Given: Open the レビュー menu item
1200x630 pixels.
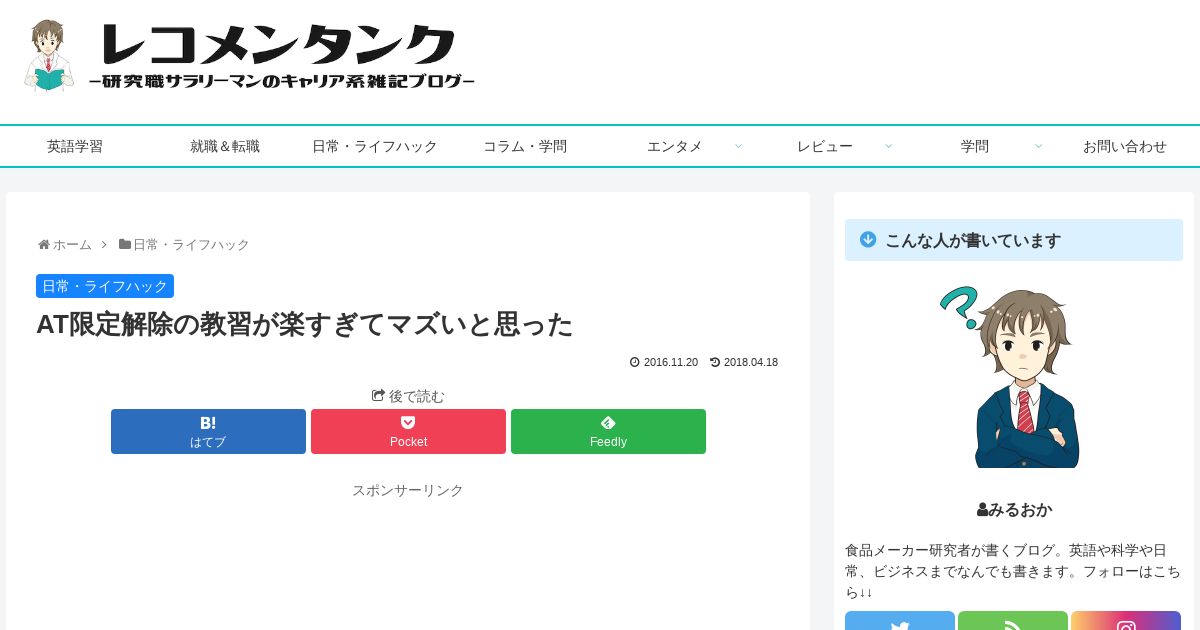Looking at the screenshot, I should coord(825,146).
